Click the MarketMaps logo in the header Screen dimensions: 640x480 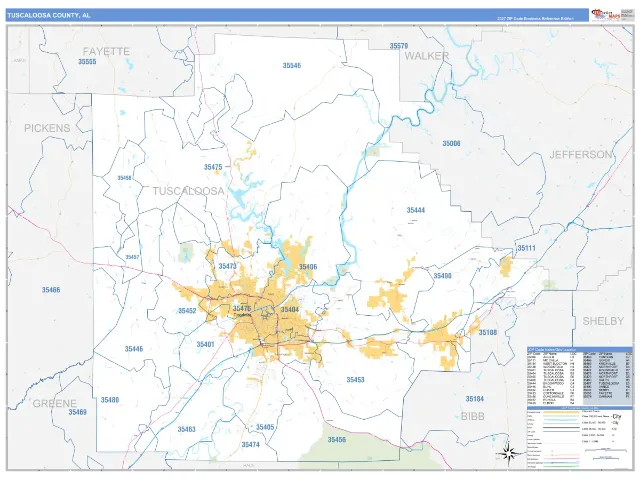[x=606, y=15]
